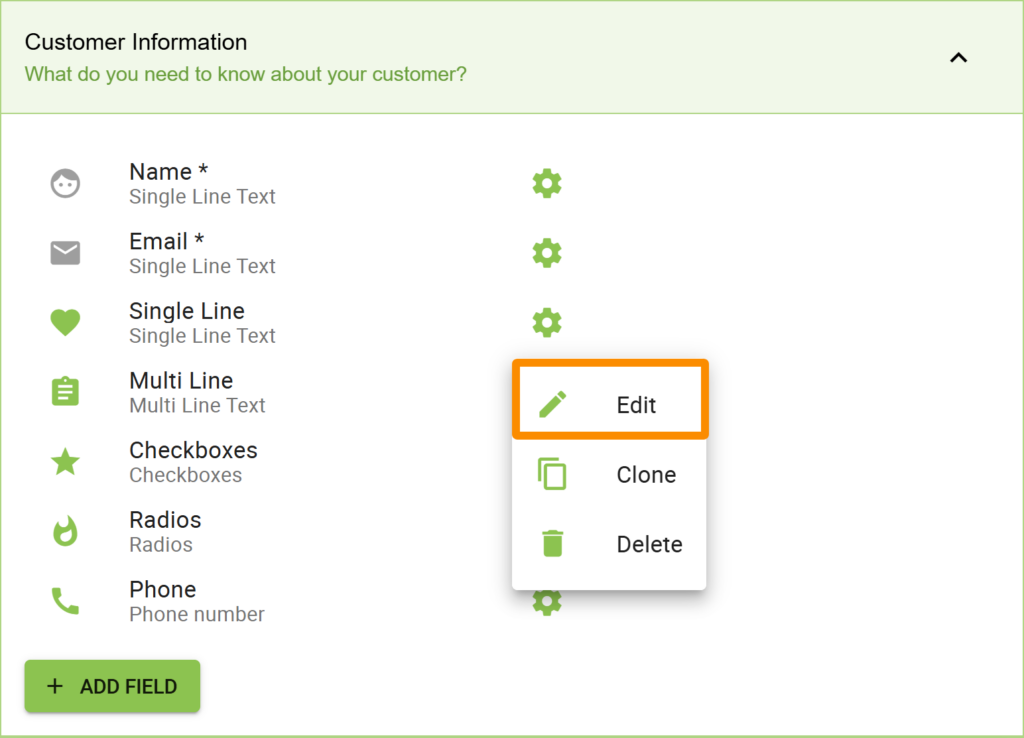Viewport: 1024px width, 738px height.
Task: Click the 'What do you need to know' subtitle
Action: (246, 74)
